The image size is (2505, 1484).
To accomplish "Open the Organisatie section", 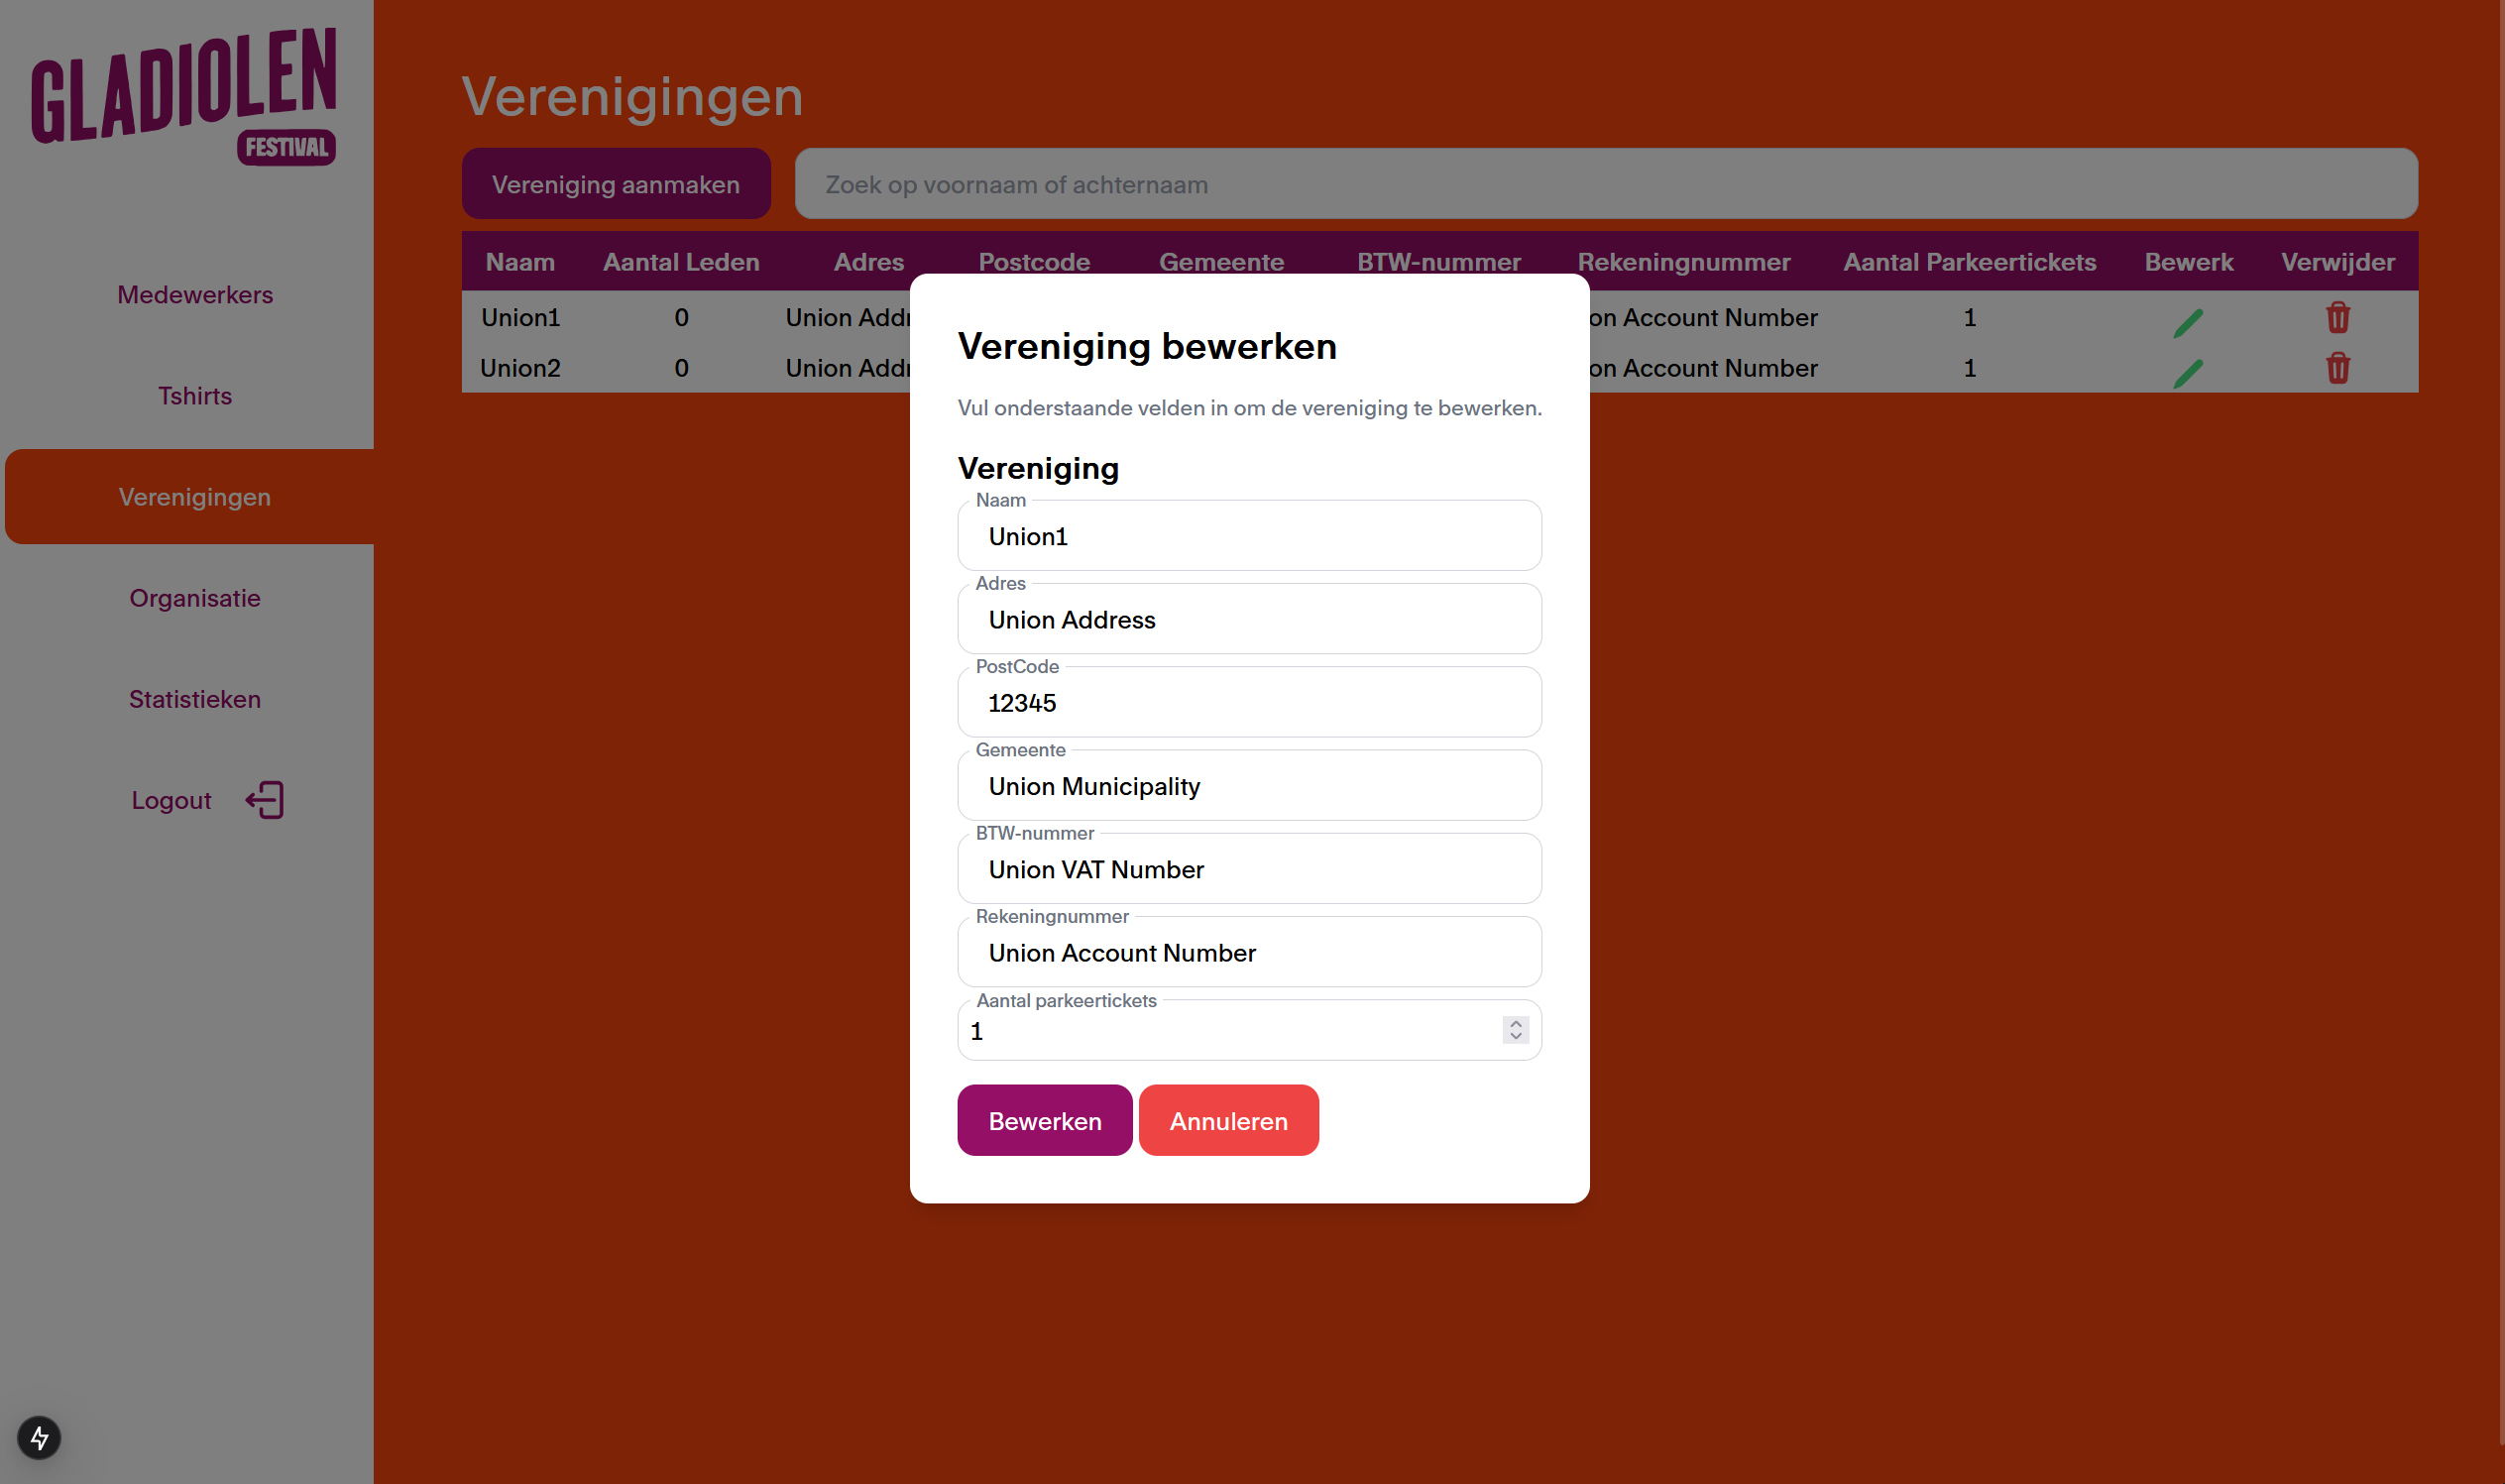I will [x=195, y=598].
